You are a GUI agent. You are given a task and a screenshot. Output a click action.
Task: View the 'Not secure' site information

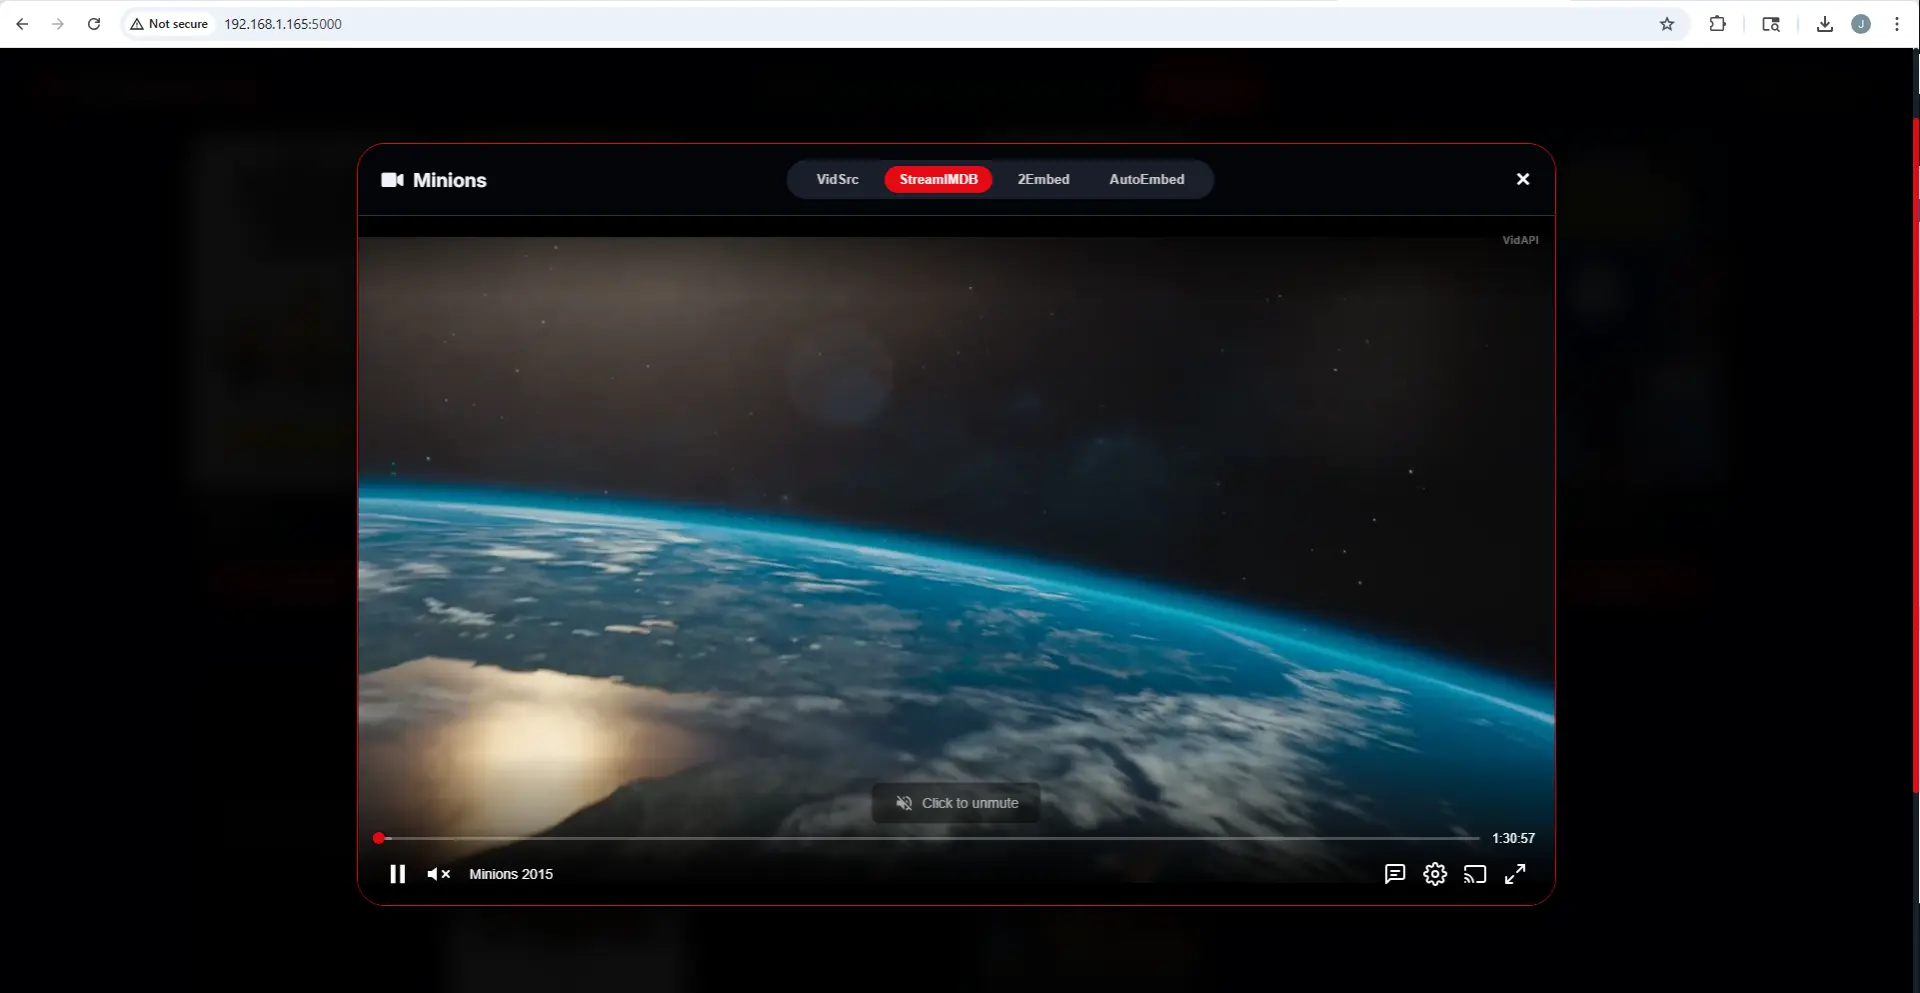click(x=169, y=24)
